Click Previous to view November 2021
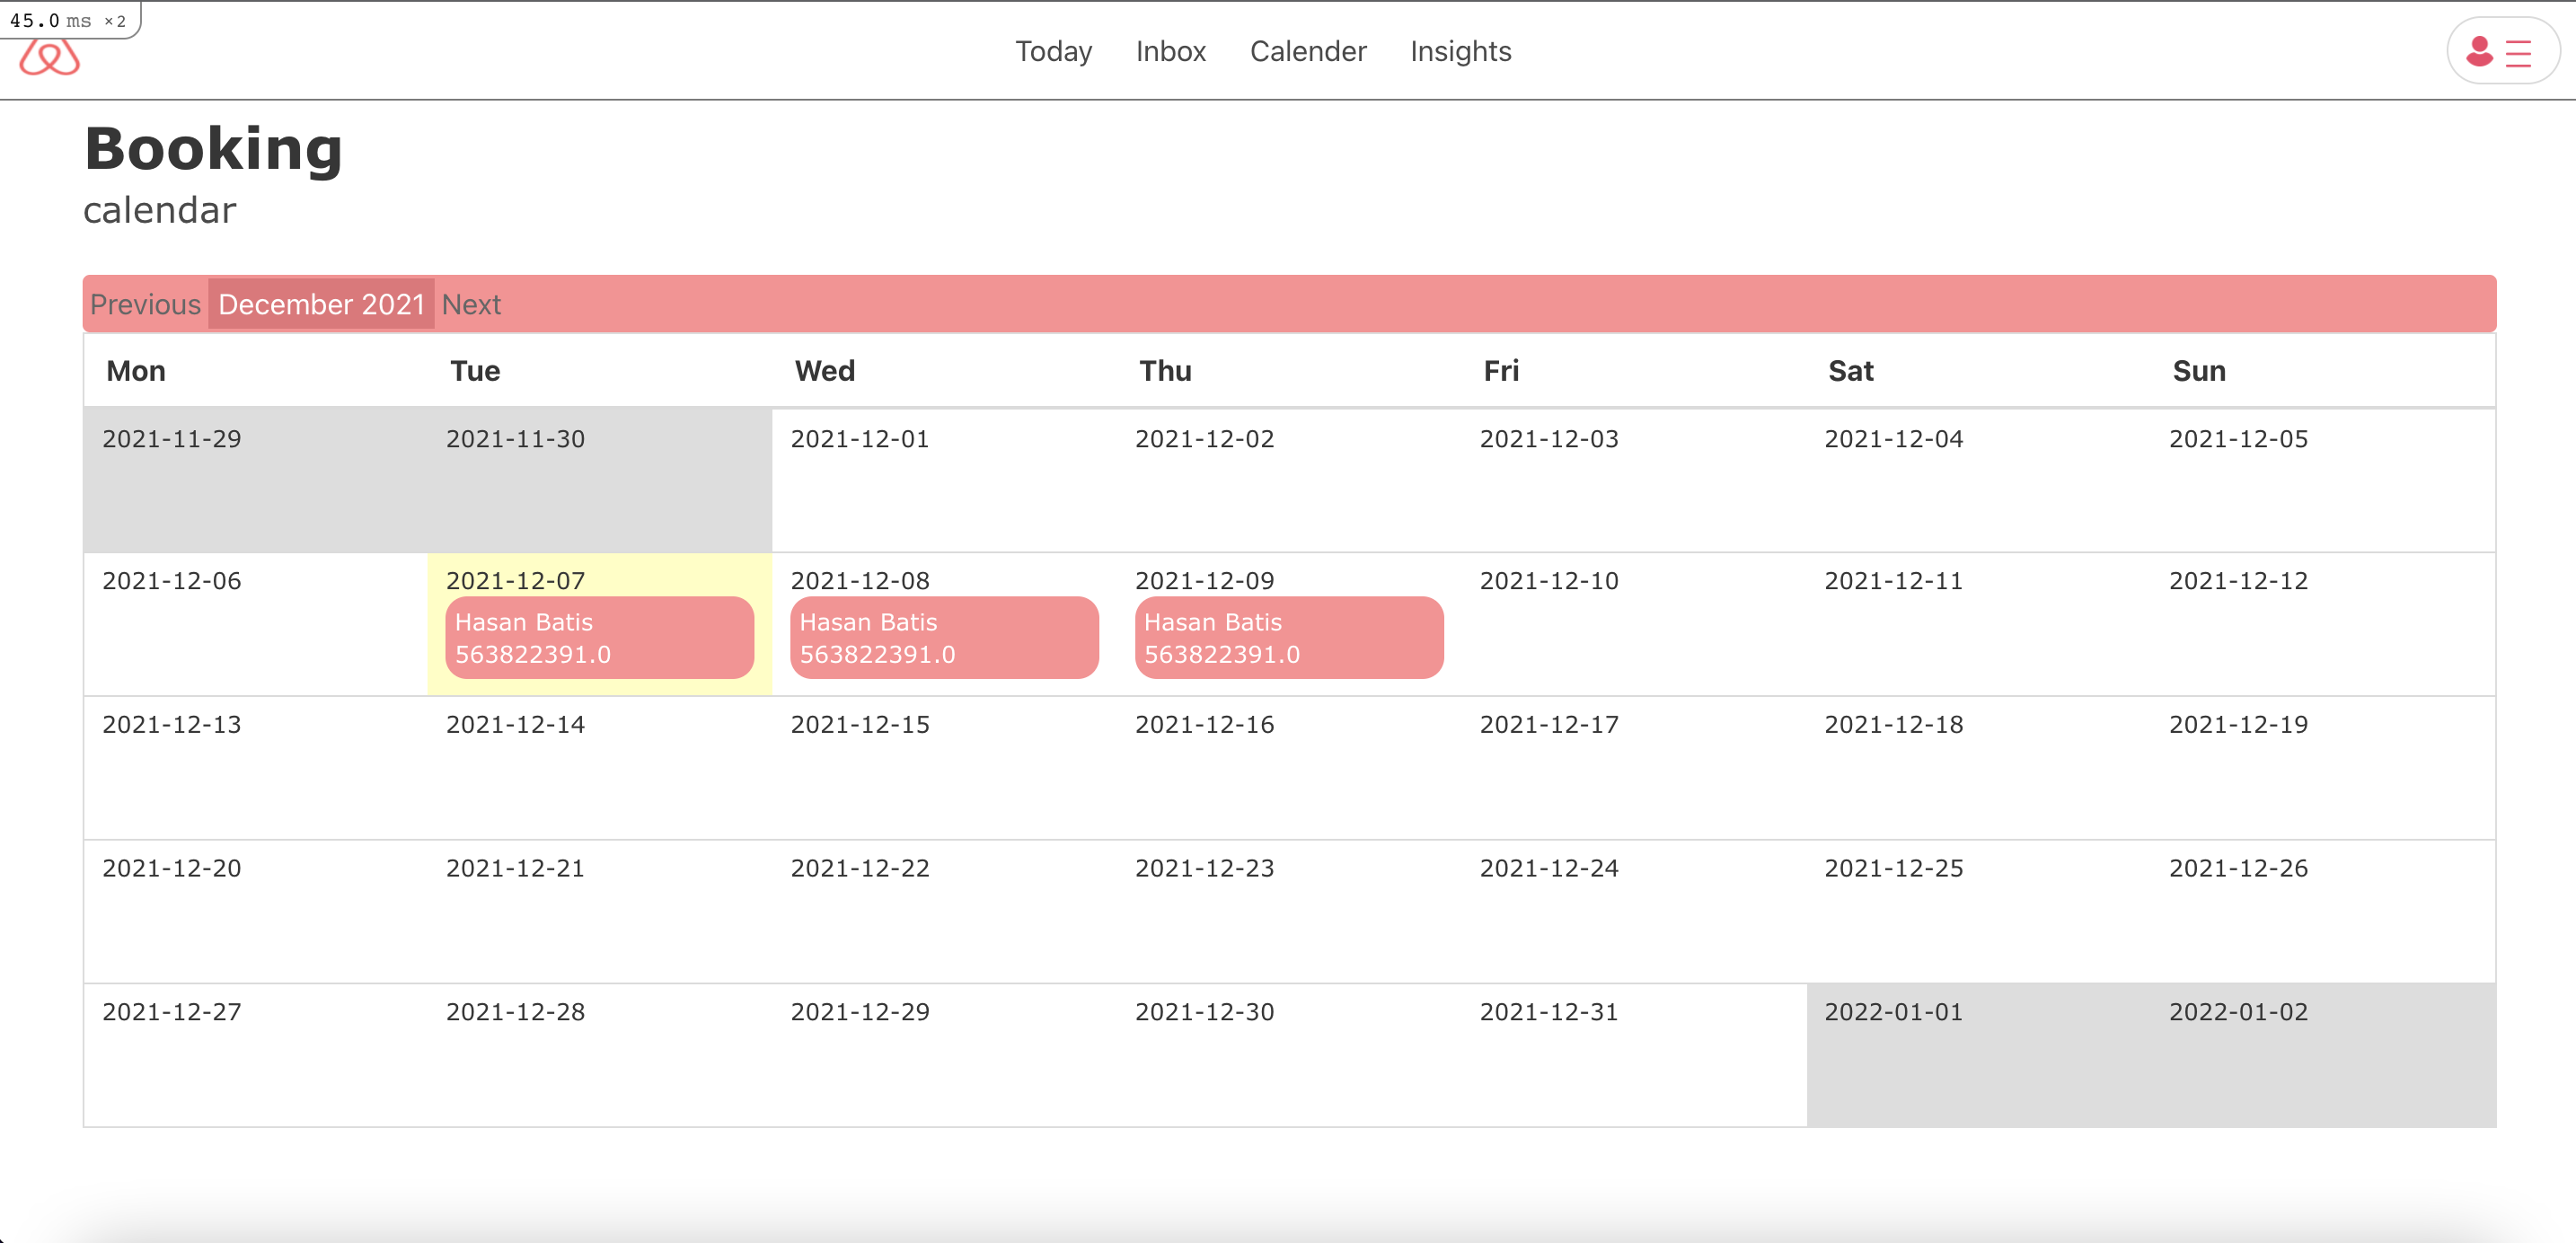 click(145, 304)
